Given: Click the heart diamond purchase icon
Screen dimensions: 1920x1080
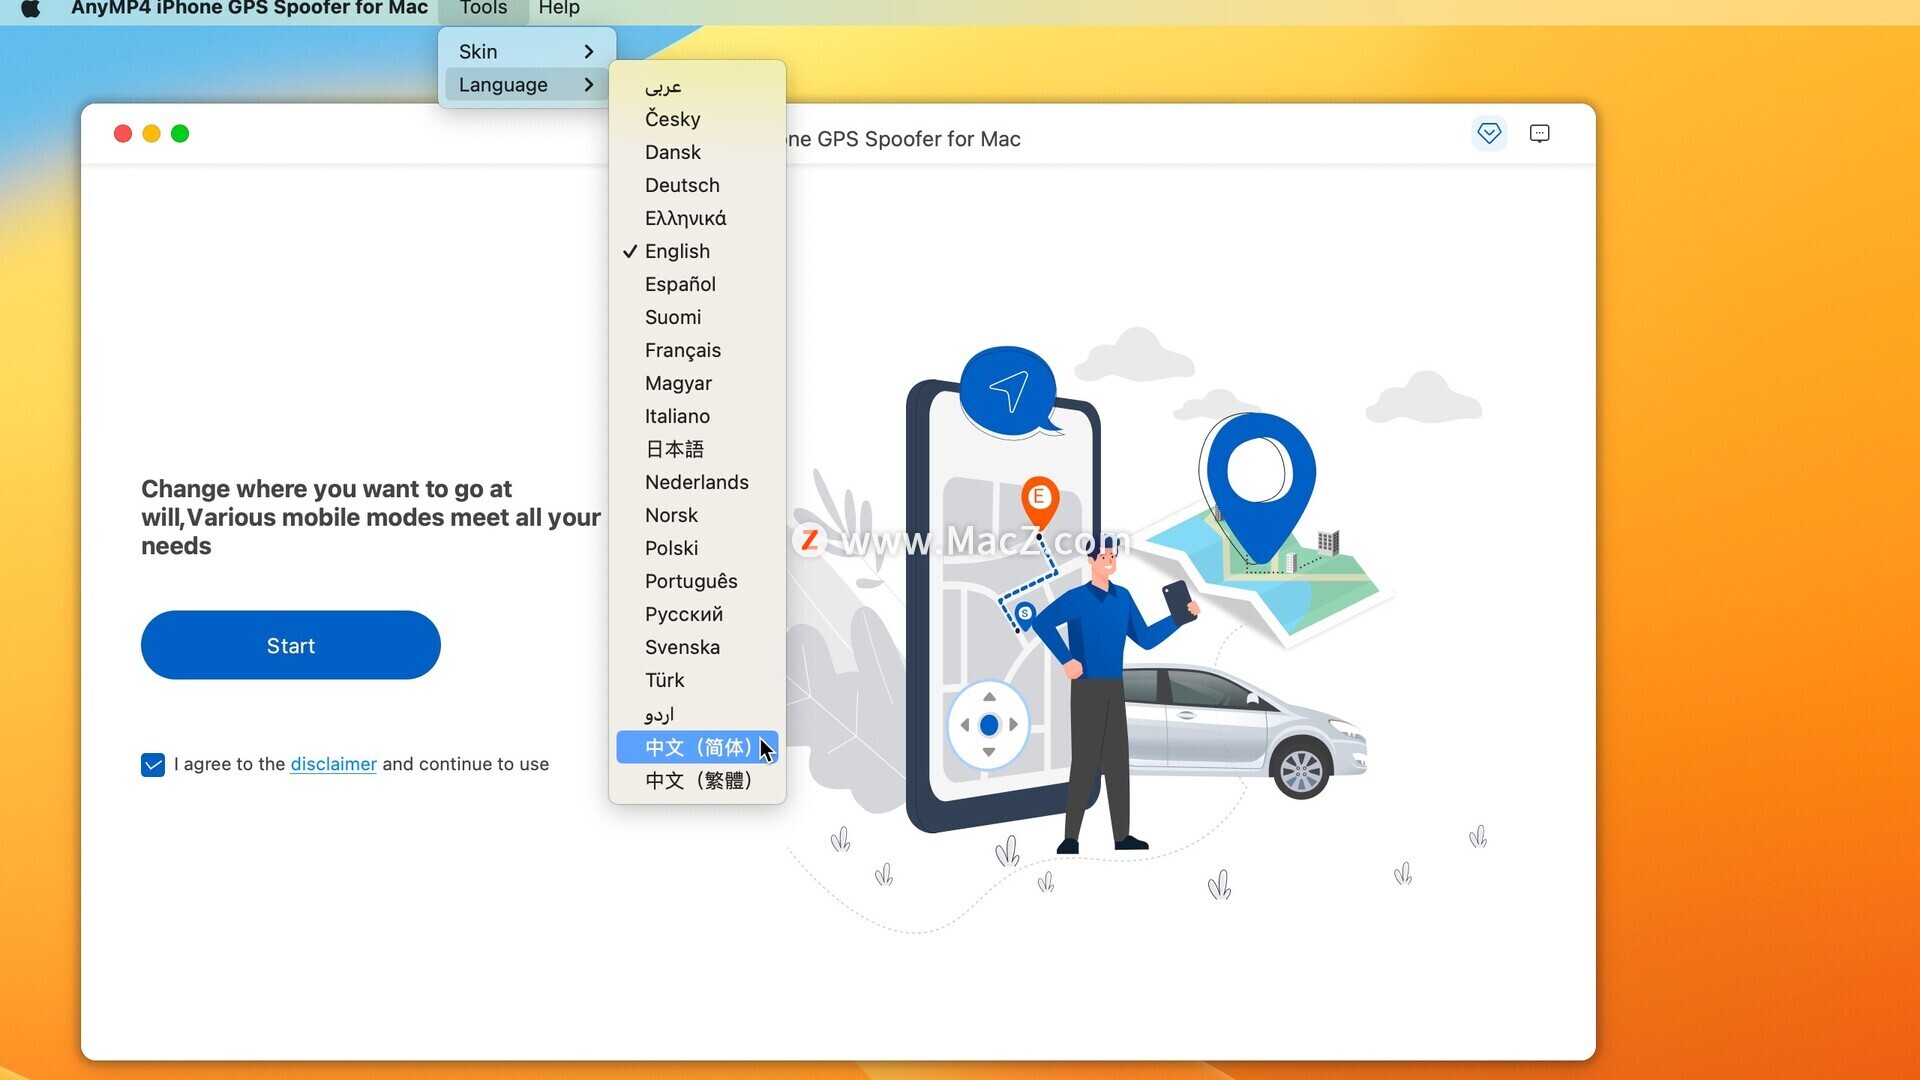Looking at the screenshot, I should click(1489, 133).
